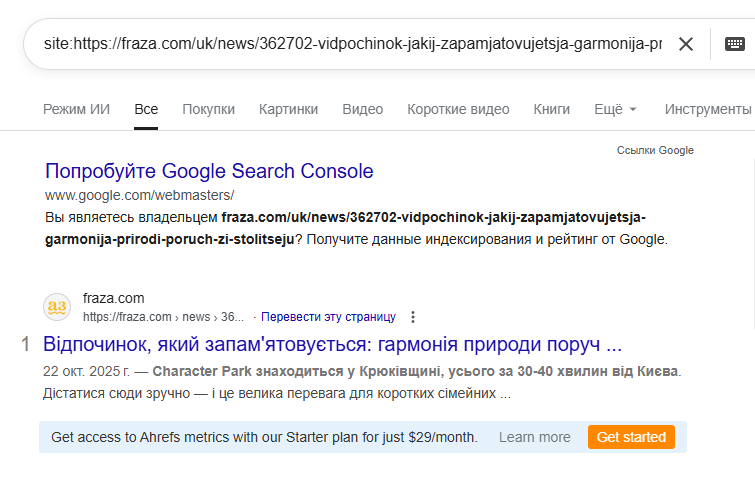The image size is (755, 477).
Task: Click the fraza.com site favicon
Action: [57, 307]
